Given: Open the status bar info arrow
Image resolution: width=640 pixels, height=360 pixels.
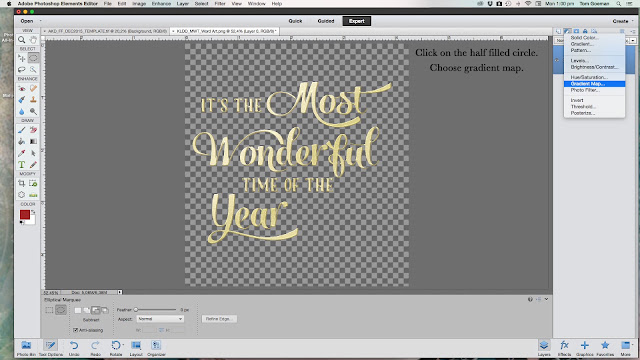Looking at the screenshot, I should pos(120,292).
